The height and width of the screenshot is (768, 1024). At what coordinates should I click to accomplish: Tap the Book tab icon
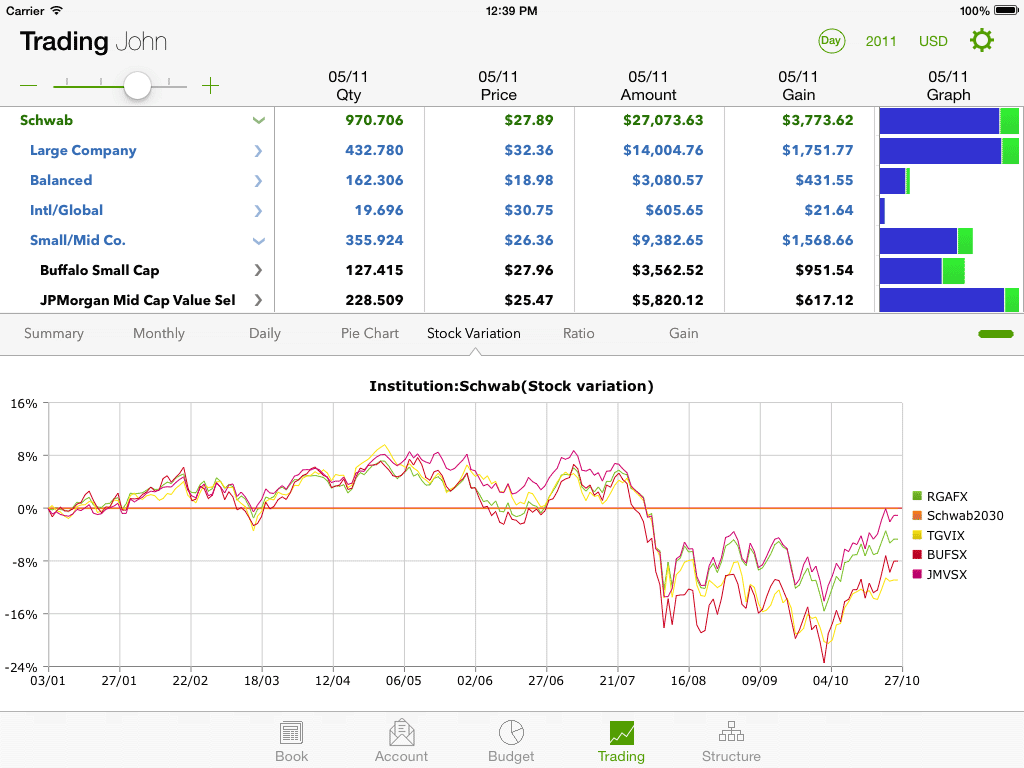point(291,733)
